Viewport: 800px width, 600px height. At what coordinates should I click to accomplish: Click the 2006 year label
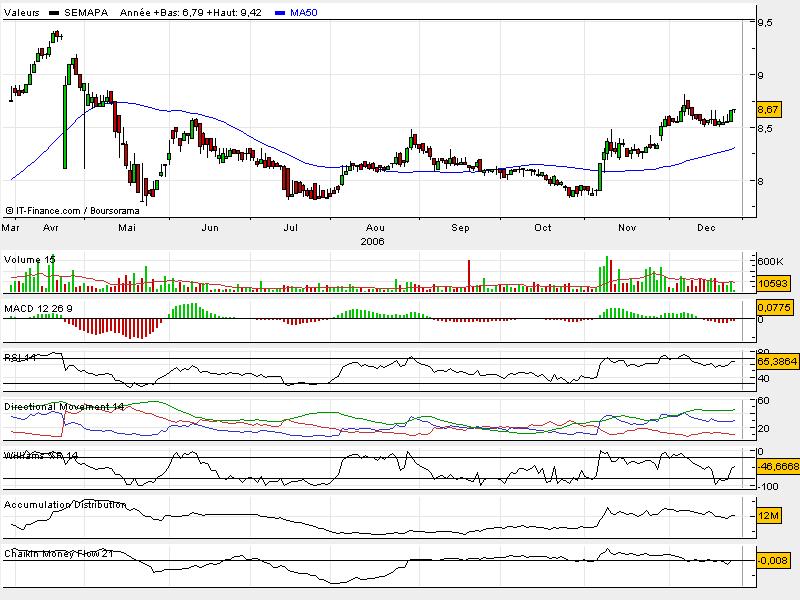pos(372,241)
